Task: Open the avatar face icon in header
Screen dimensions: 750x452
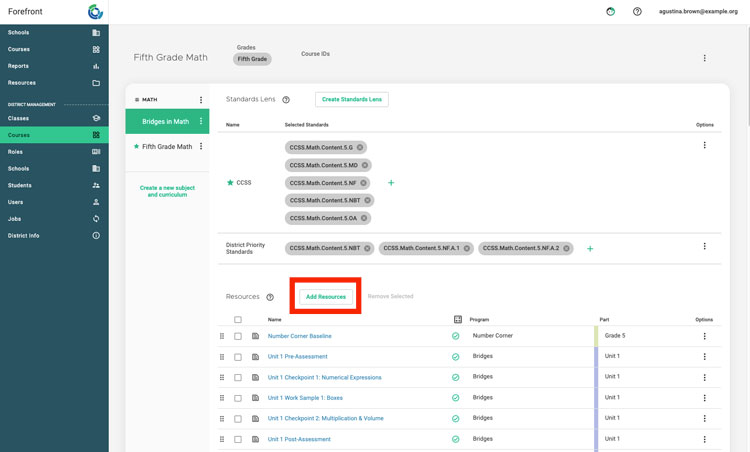Action: 610,11
